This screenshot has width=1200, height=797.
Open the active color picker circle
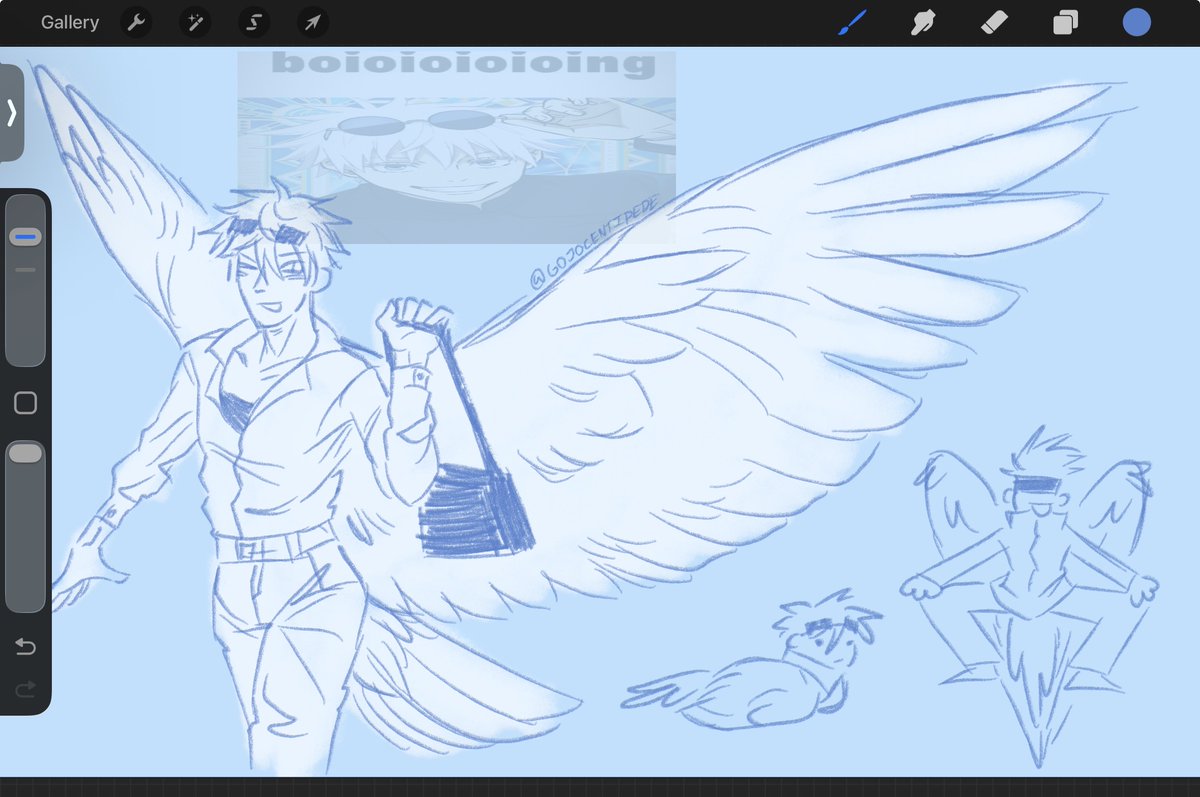tap(1136, 22)
